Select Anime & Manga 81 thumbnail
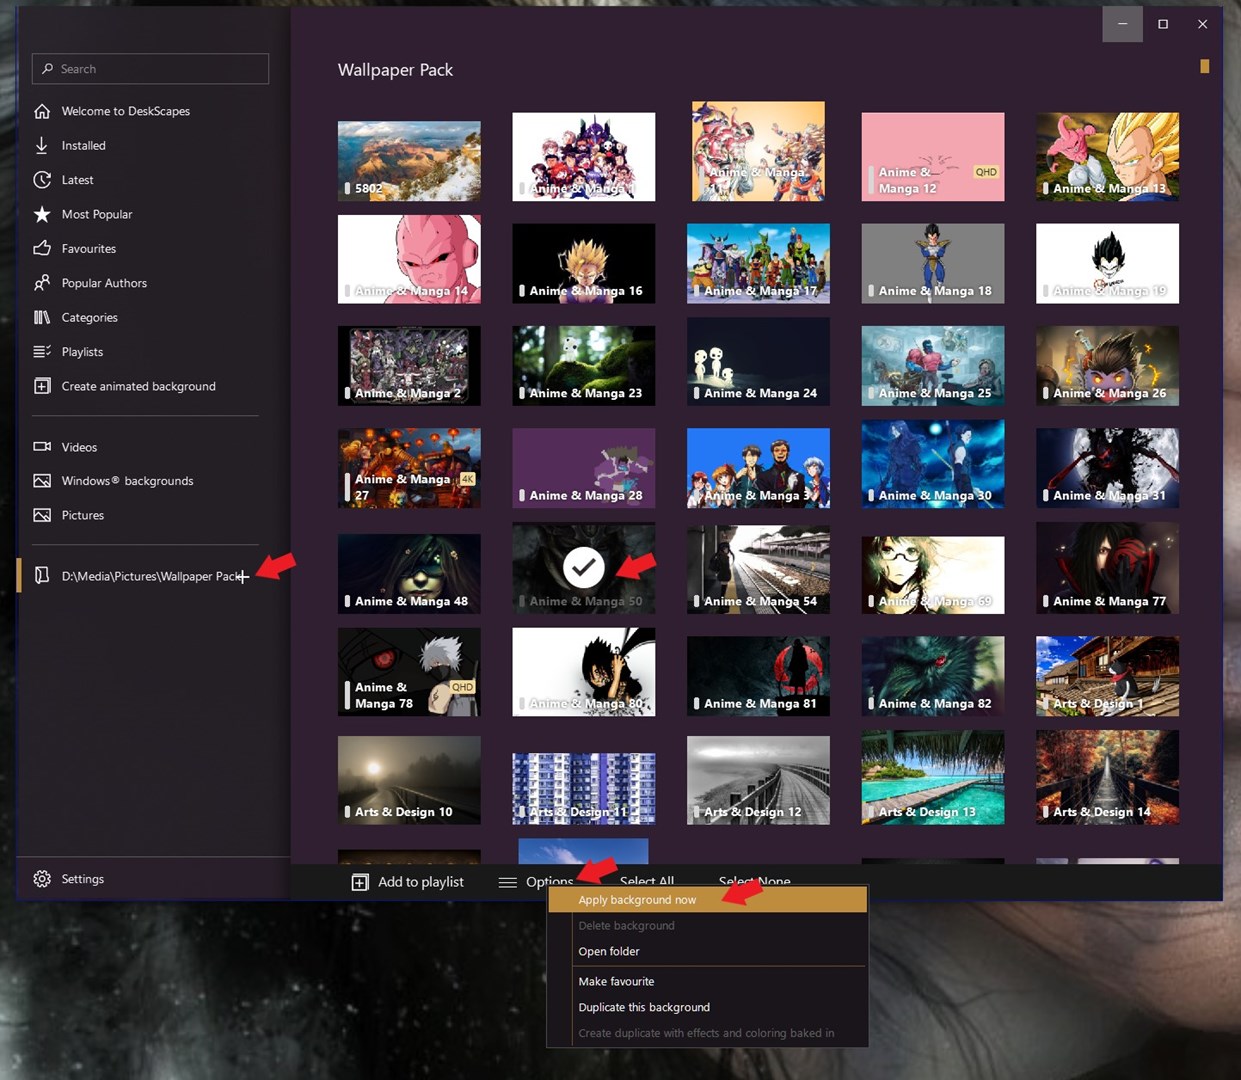Image resolution: width=1241 pixels, height=1080 pixels. tap(758, 676)
